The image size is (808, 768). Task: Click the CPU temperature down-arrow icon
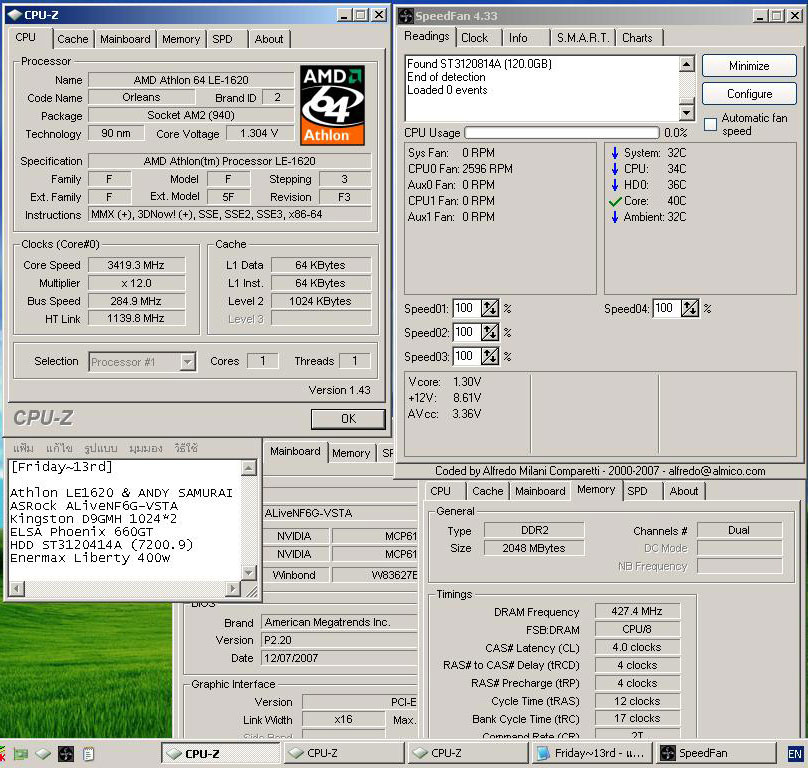click(615, 169)
